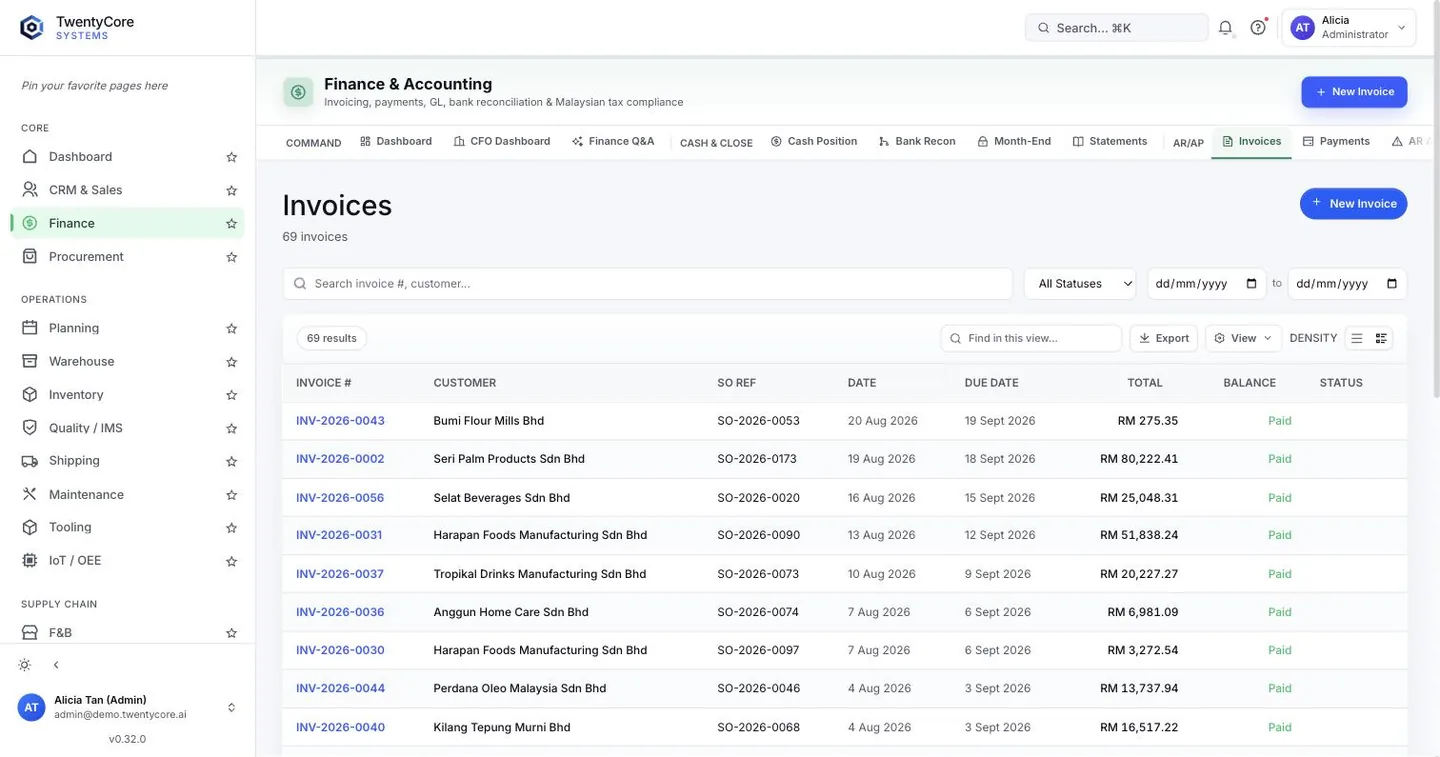The image size is (1440, 757).
Task: Click customer Perdana Oleo Malaysia Sdn Bhd
Action: [520, 688]
